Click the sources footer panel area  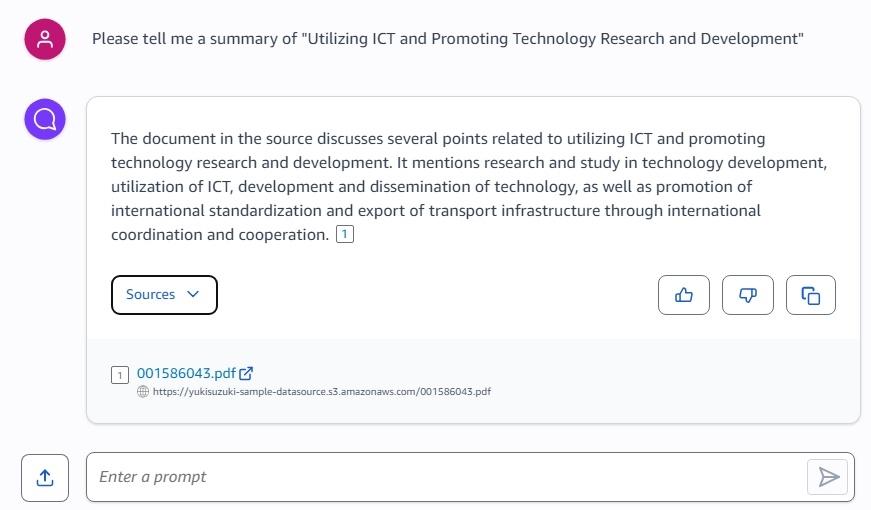(473, 381)
